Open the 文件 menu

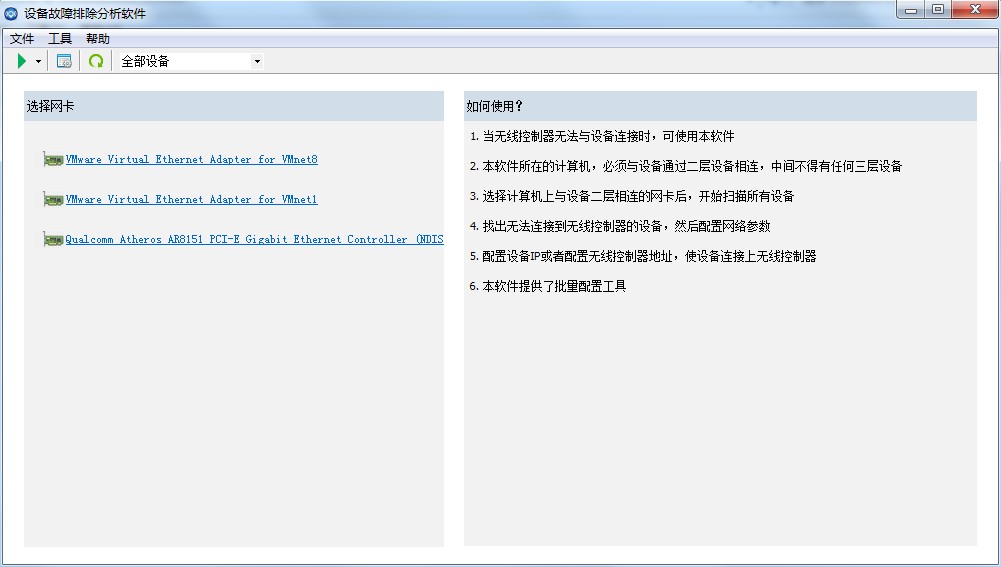pyautogui.click(x=22, y=39)
